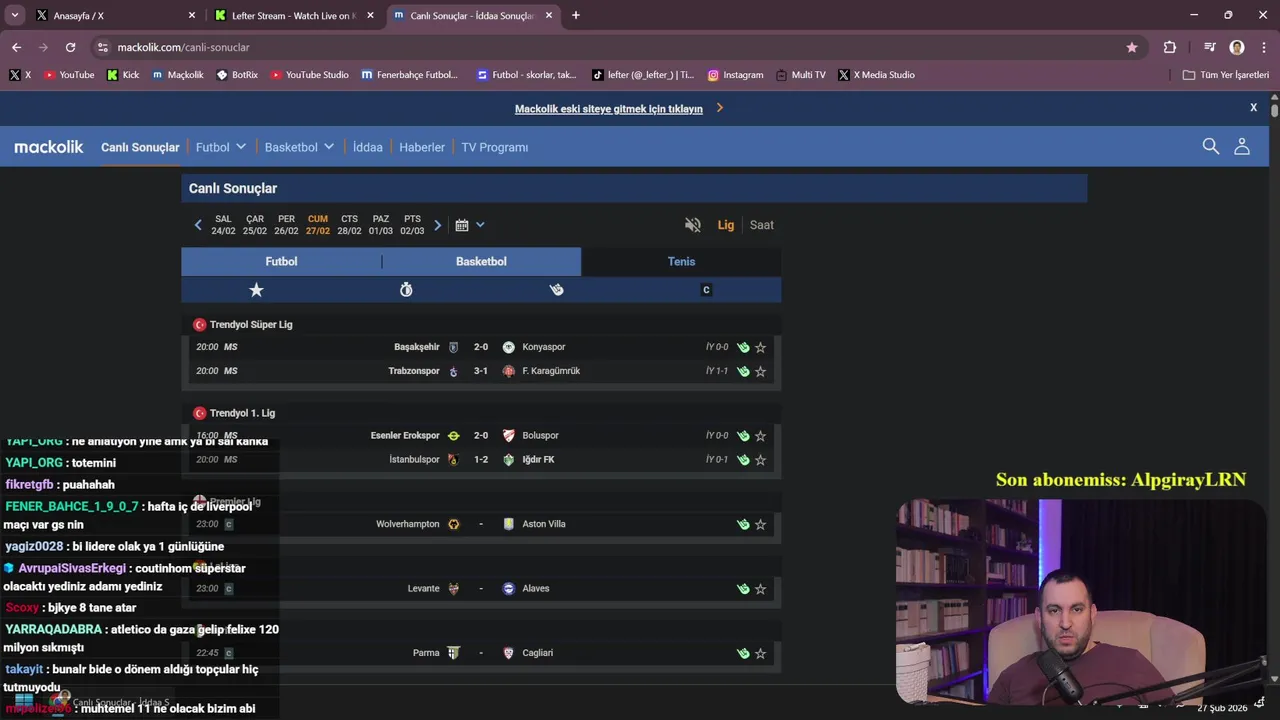Favorite the İstanbulspor vs Iğdır FK match
This screenshot has width=1280, height=720.
760,460
